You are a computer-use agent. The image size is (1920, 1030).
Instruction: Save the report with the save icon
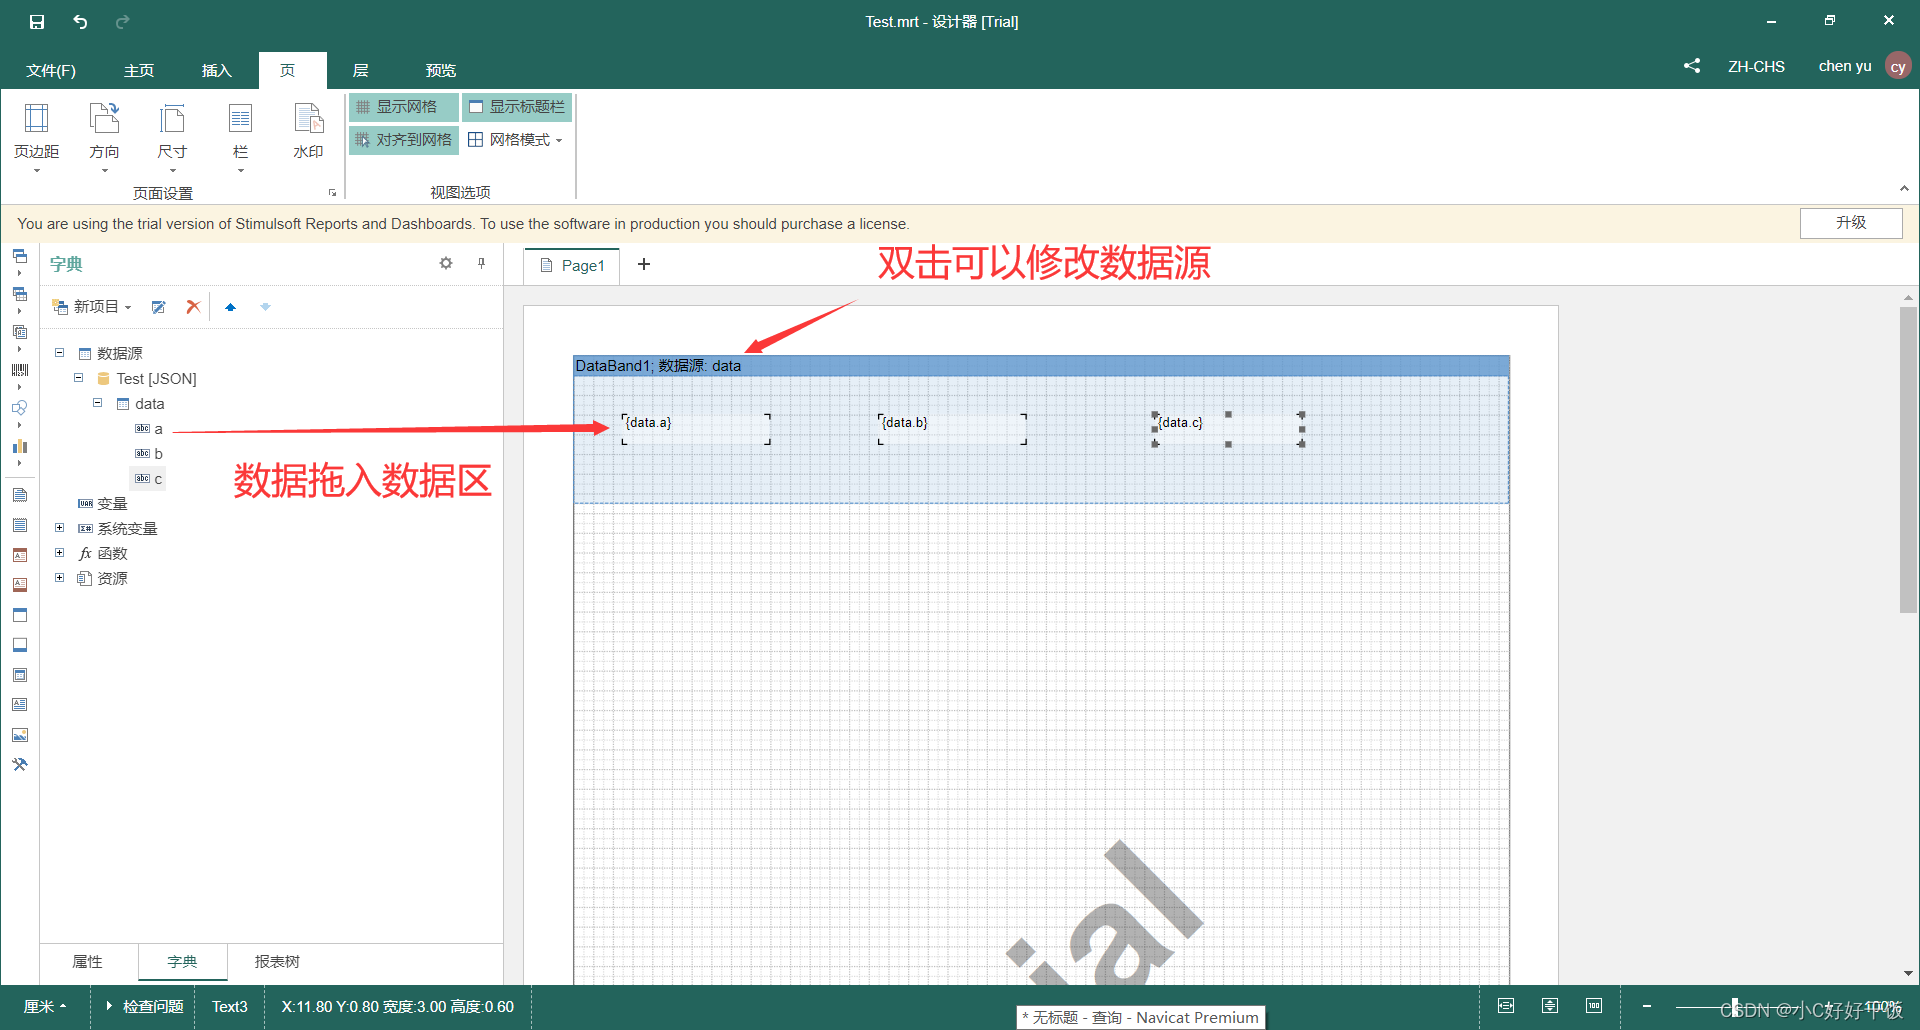37,21
